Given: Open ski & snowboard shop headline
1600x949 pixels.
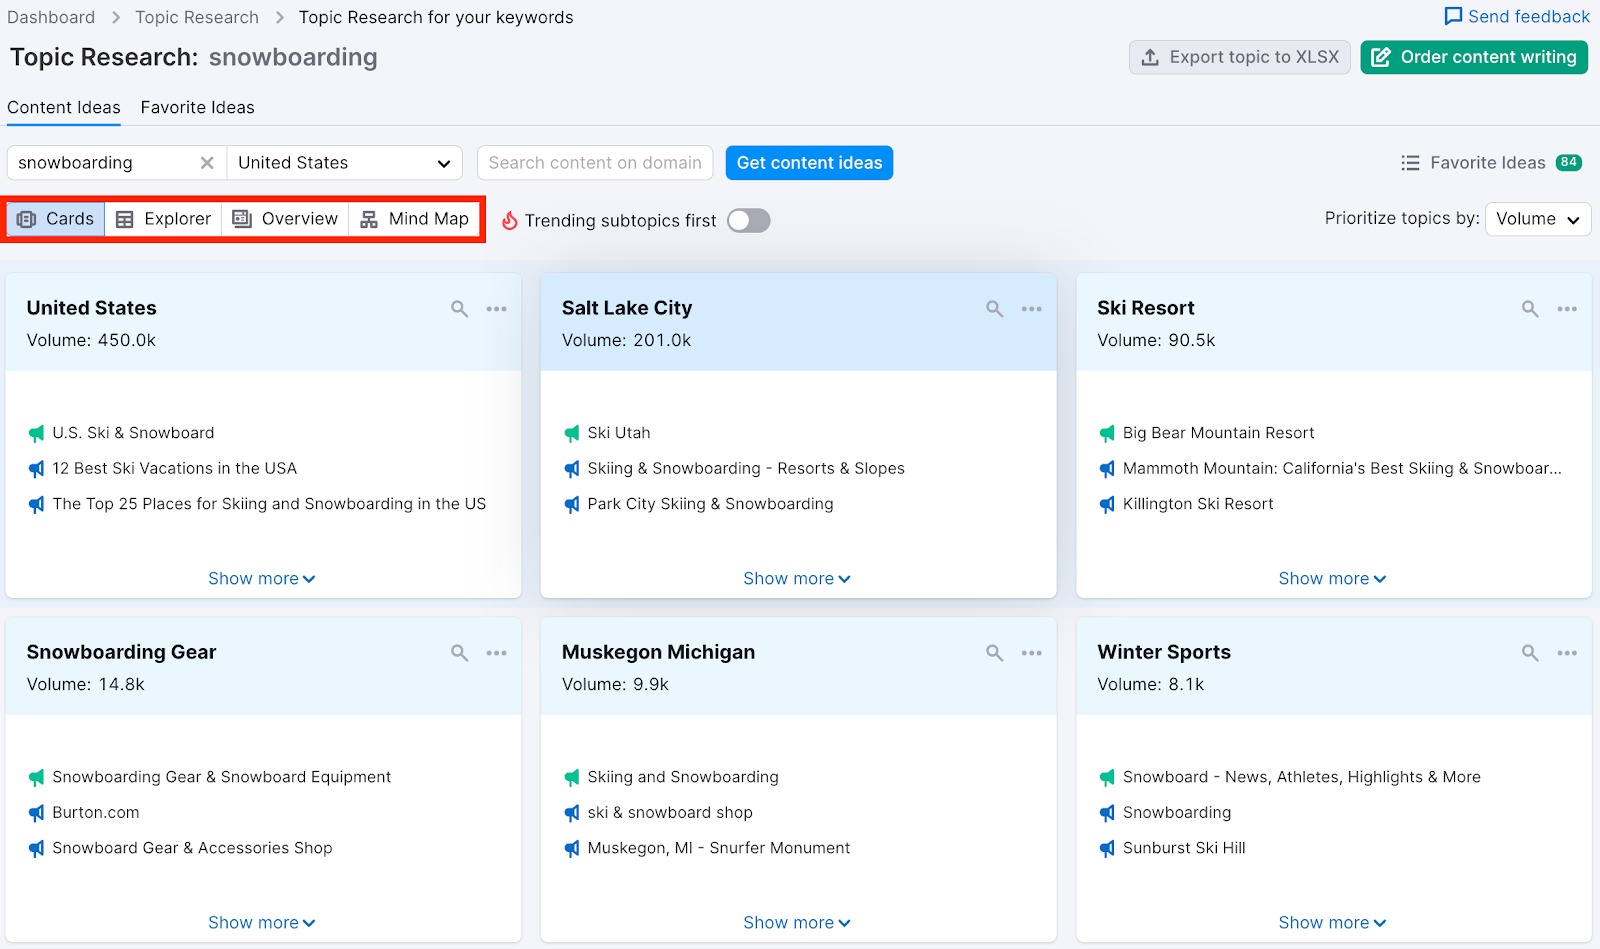Looking at the screenshot, I should [670, 813].
